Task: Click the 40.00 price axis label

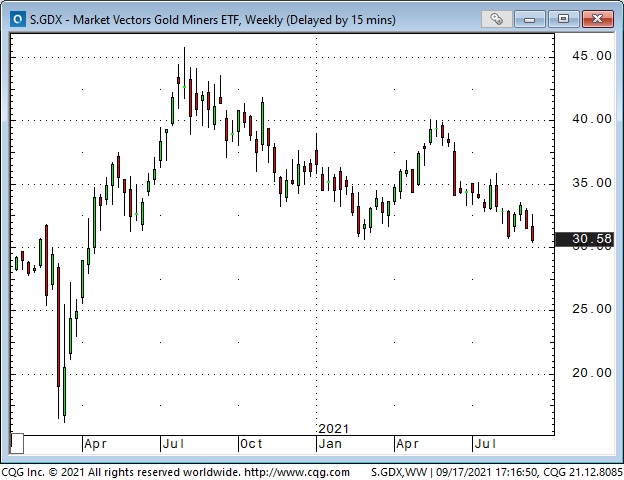Action: coord(592,119)
